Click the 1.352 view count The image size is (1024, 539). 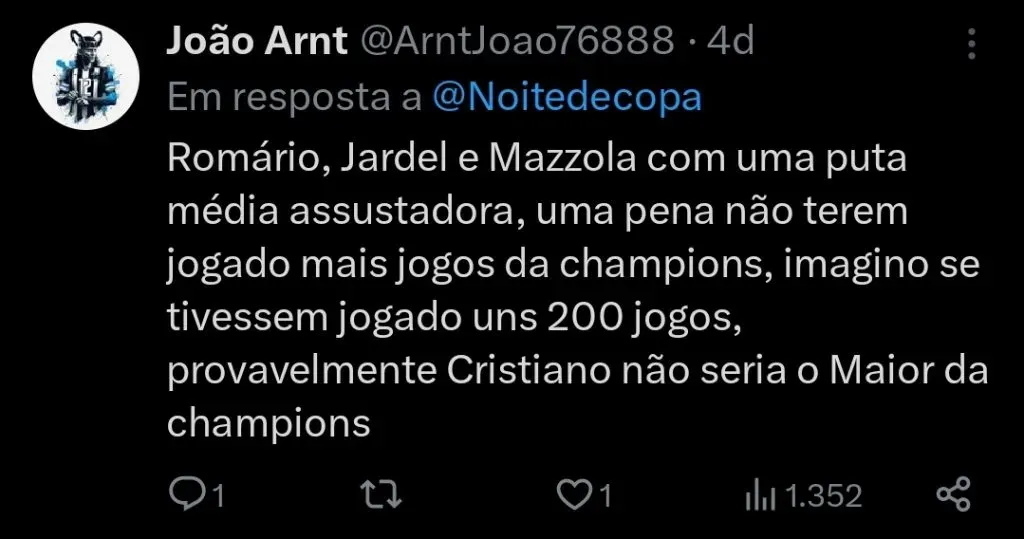(822, 495)
